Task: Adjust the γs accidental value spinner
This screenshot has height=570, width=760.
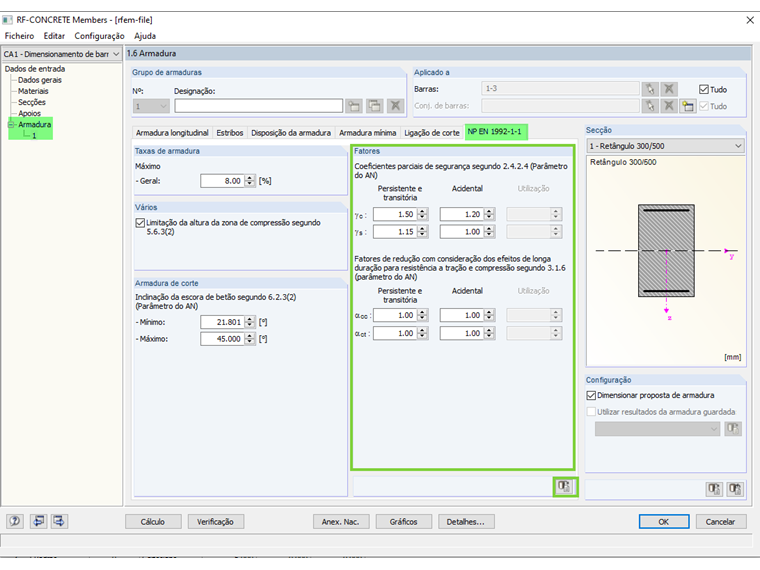Action: 490,232
